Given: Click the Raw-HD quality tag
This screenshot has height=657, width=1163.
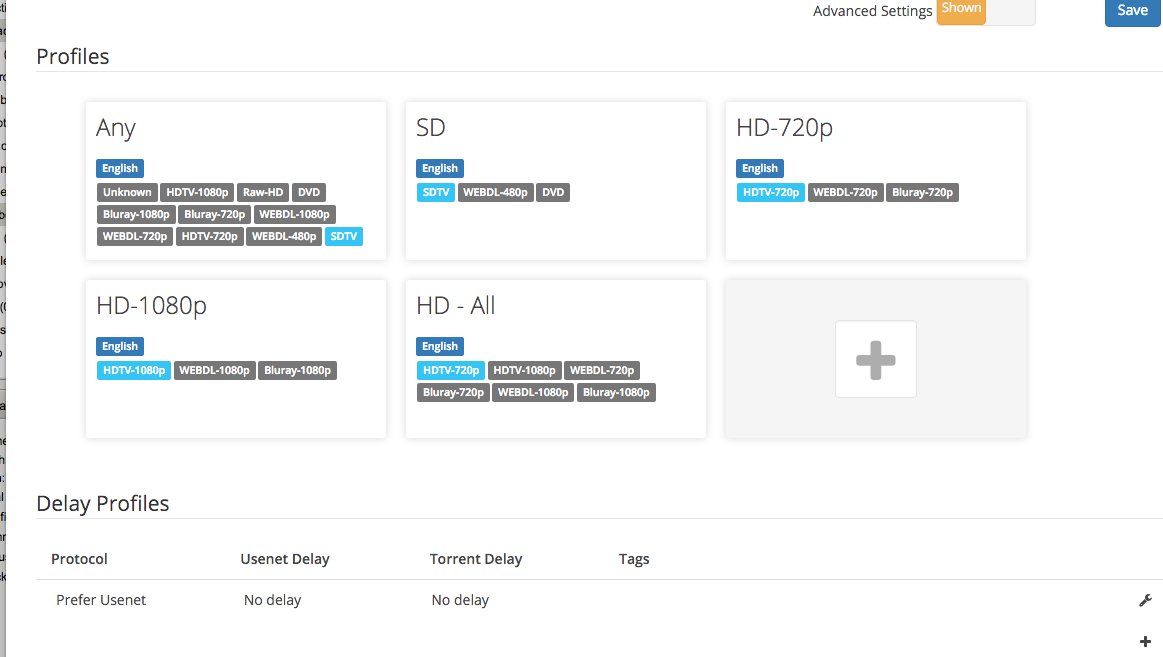Looking at the screenshot, I should (264, 193).
